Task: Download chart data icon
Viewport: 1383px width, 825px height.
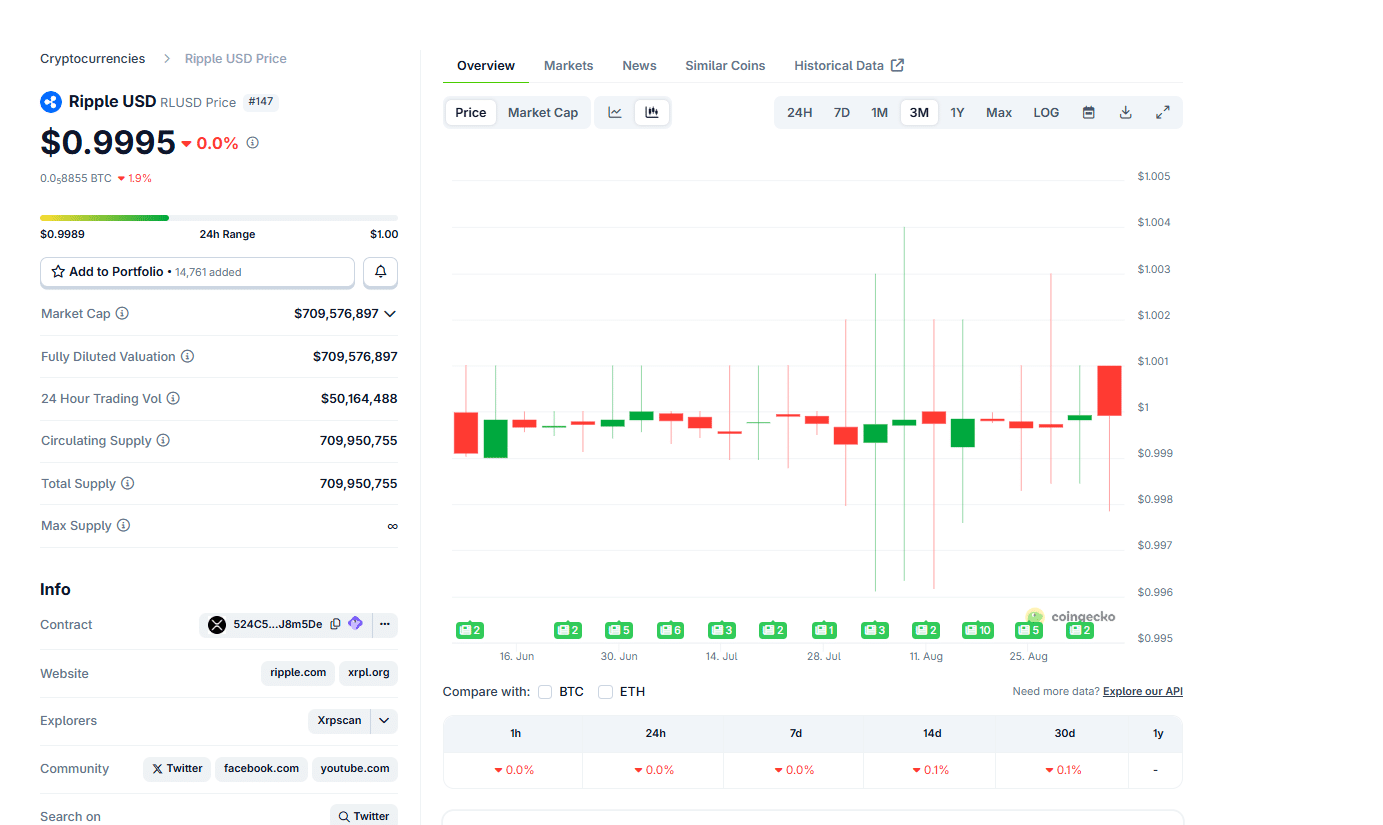Action: coord(1125,113)
